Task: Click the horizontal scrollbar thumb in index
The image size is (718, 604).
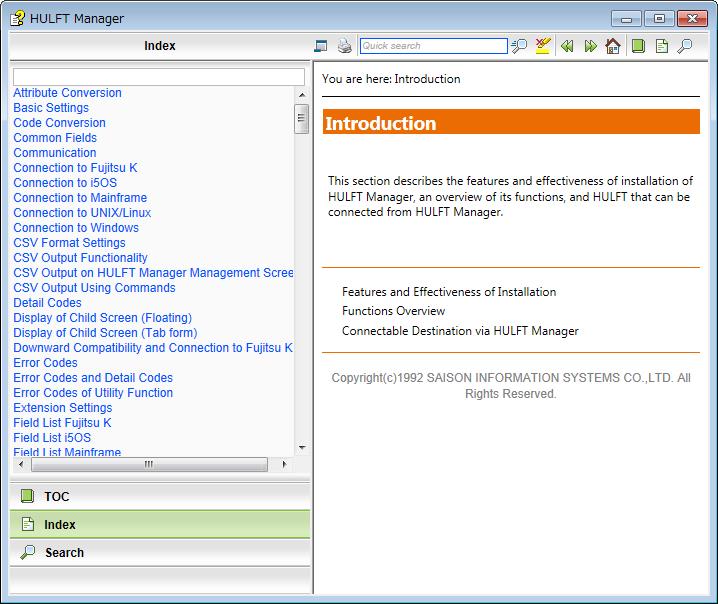Action: click(149, 464)
